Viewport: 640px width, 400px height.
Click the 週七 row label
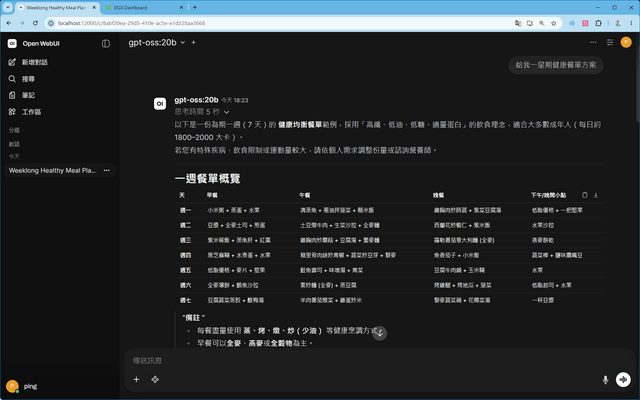pos(185,300)
